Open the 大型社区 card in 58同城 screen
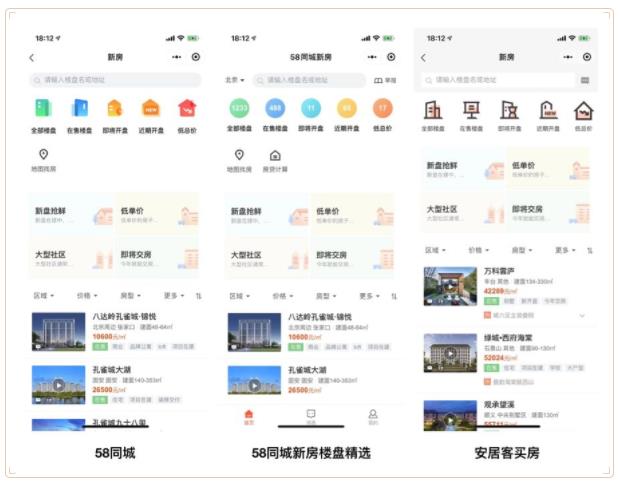Screen dimensions: 620x482 coord(72,258)
